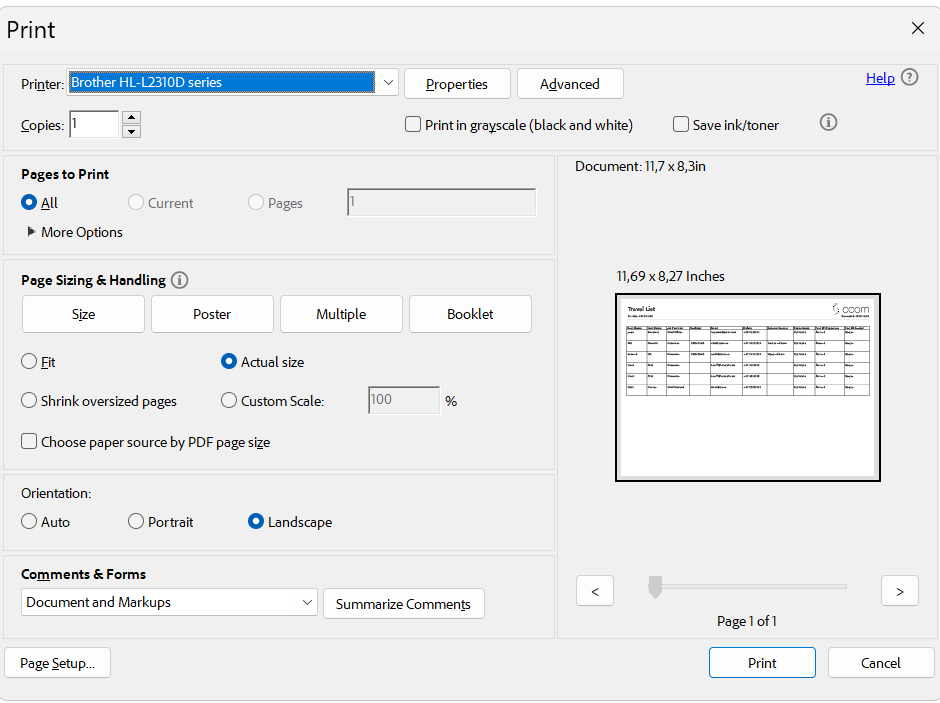This screenshot has width=940, height=703.
Task: Enable Save ink/toner checkbox
Action: pos(680,124)
